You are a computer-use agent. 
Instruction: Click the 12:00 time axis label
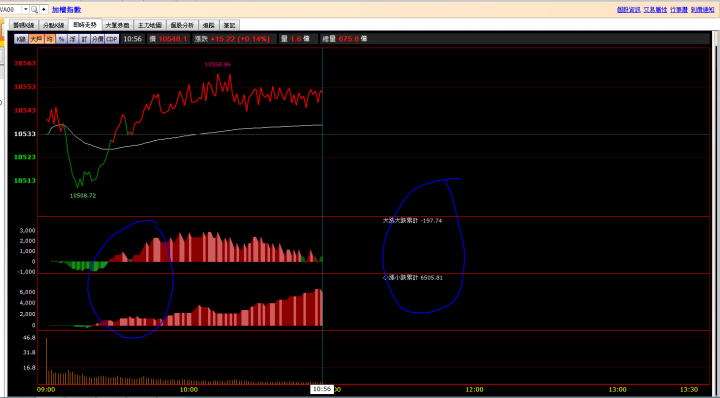point(474,390)
